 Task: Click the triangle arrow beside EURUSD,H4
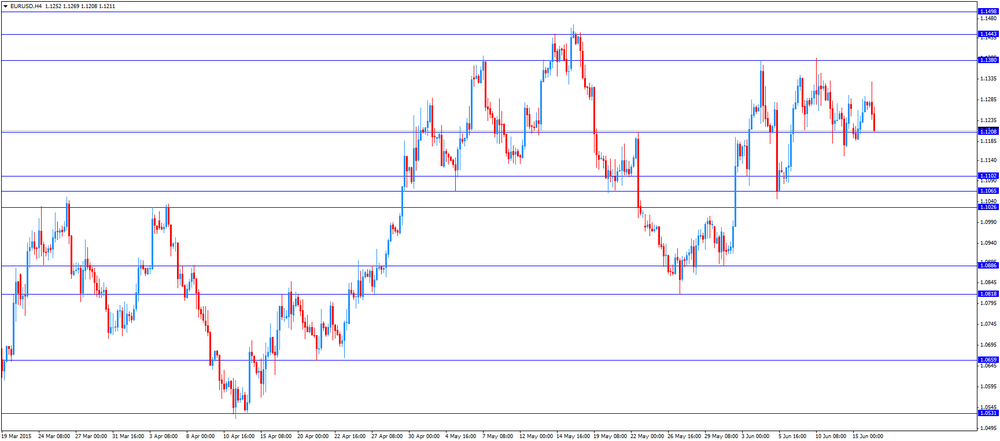point(5,6)
